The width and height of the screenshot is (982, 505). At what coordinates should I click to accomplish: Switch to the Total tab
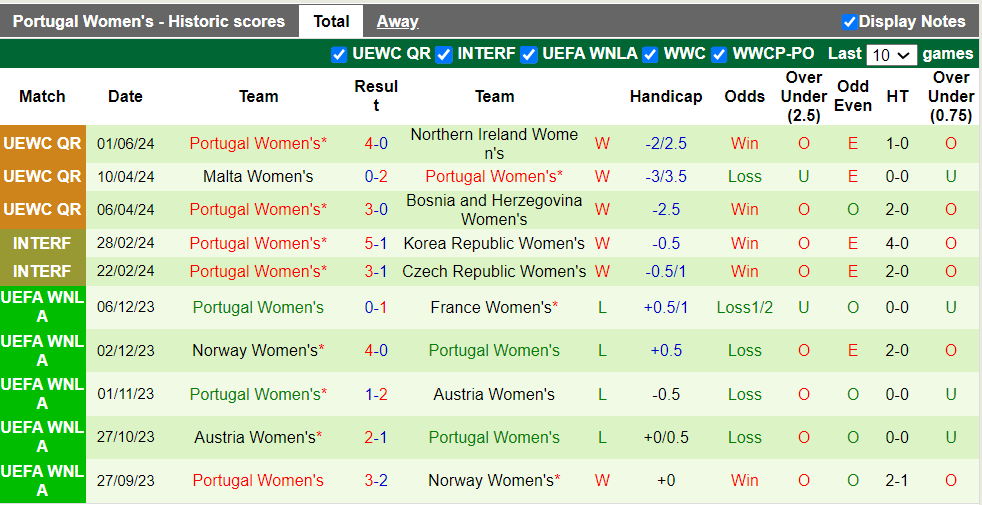coord(331,21)
